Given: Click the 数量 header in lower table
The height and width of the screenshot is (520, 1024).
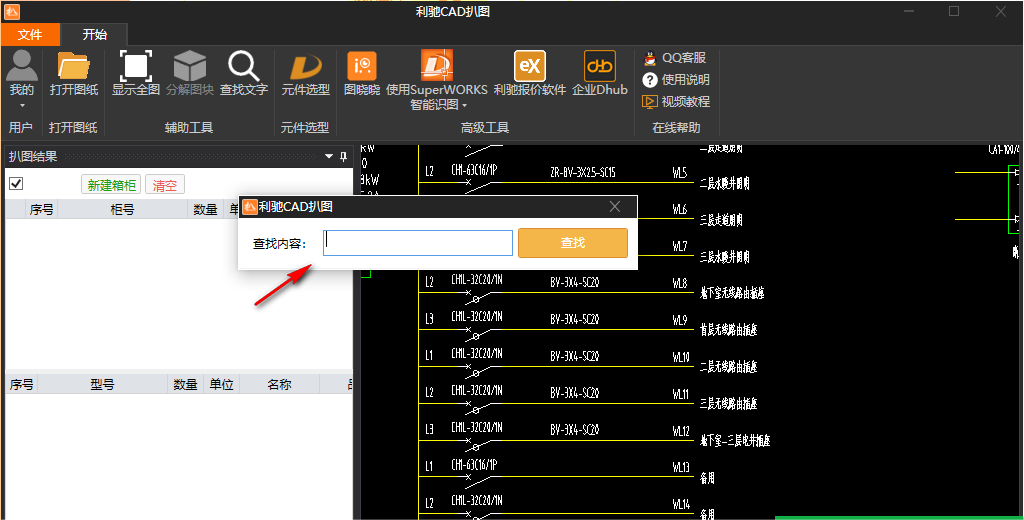Looking at the screenshot, I should coord(185,384).
